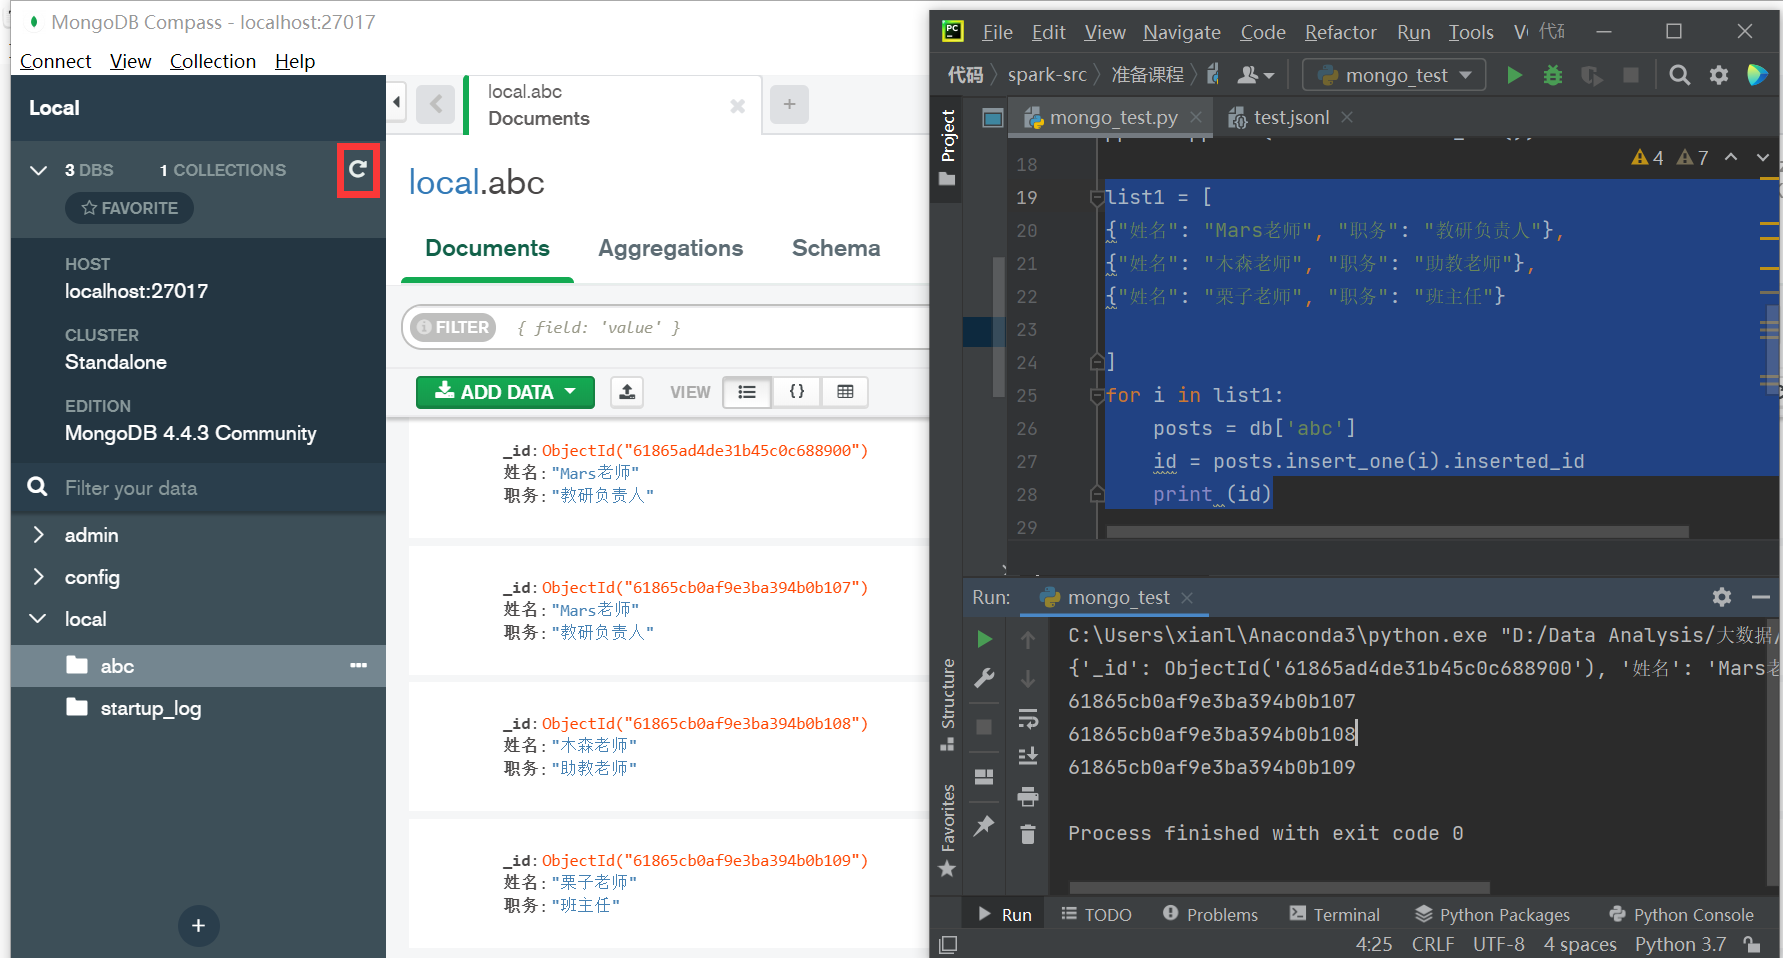Open Python Packages tool window
This screenshot has width=1783, height=958.
(x=1492, y=915)
